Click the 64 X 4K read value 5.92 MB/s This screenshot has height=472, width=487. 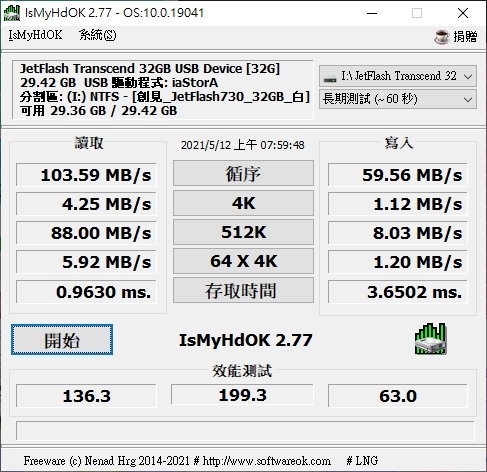click(86, 262)
